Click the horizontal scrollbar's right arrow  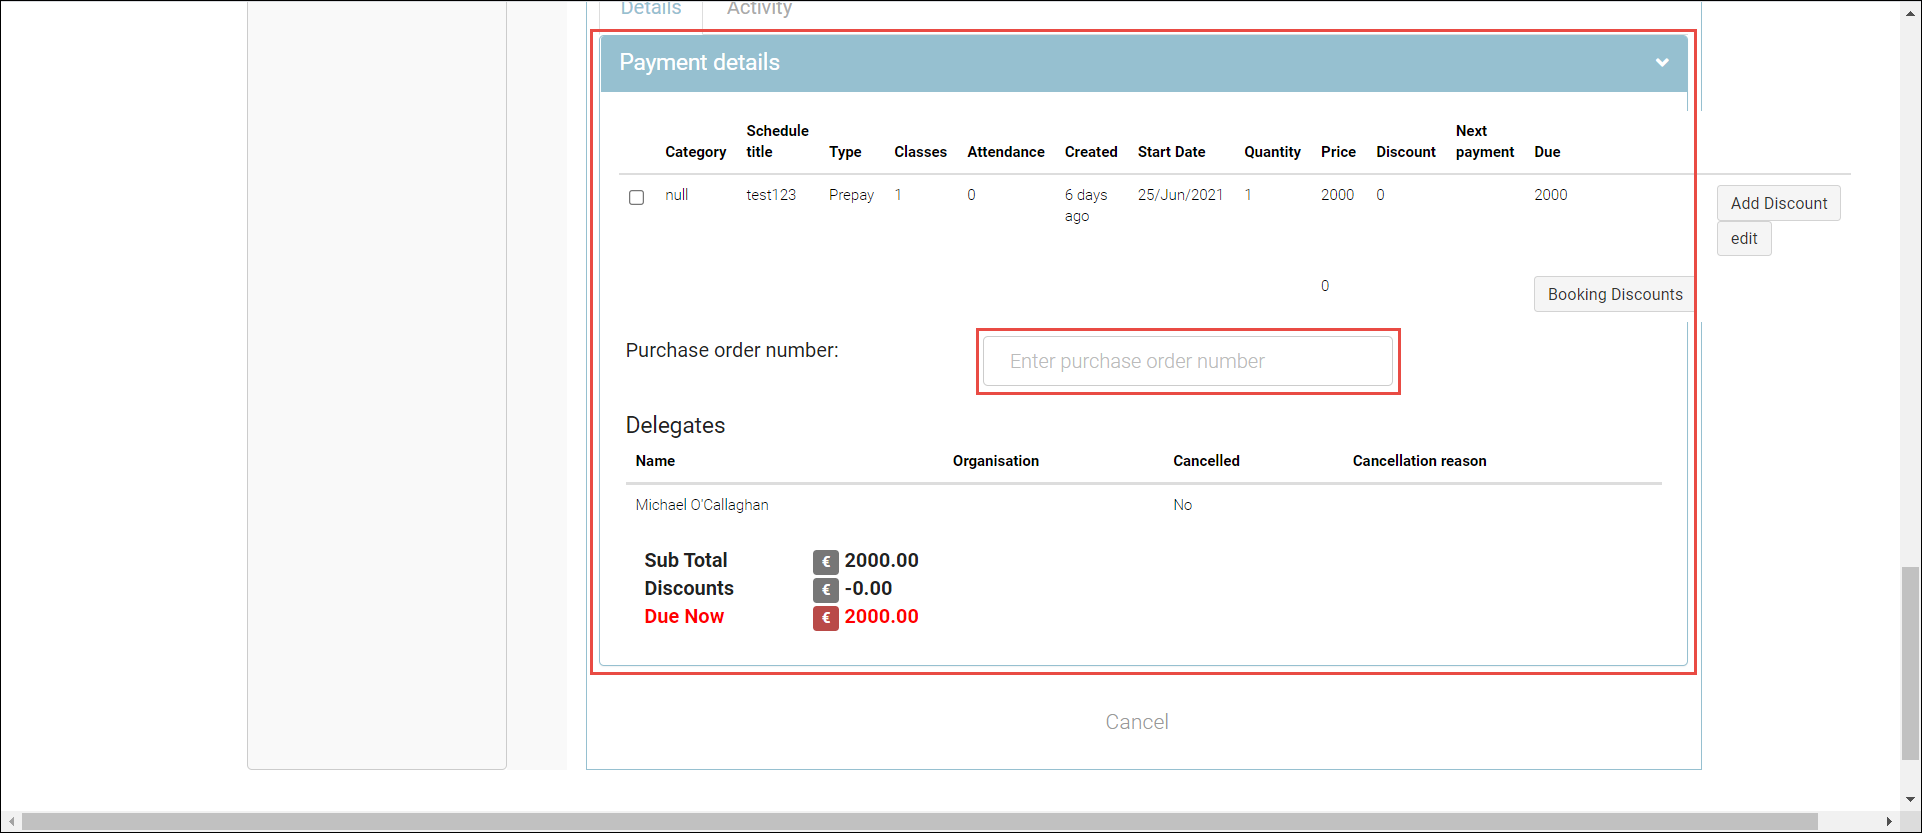coord(1889,822)
